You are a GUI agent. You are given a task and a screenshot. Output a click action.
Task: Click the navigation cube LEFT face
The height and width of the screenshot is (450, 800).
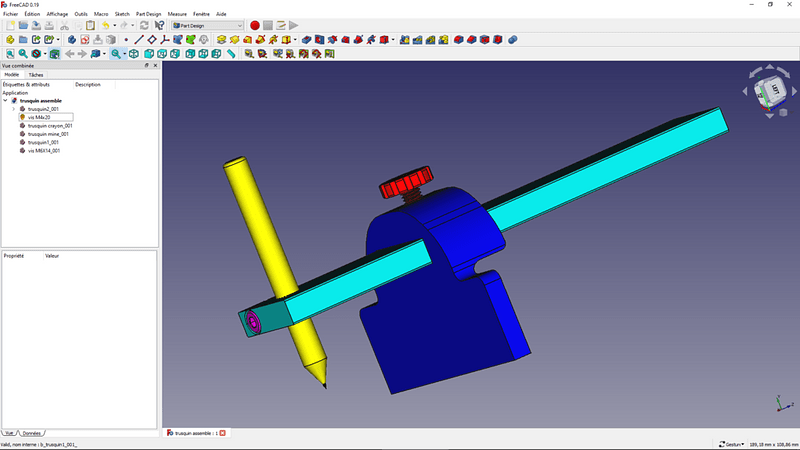click(774, 89)
